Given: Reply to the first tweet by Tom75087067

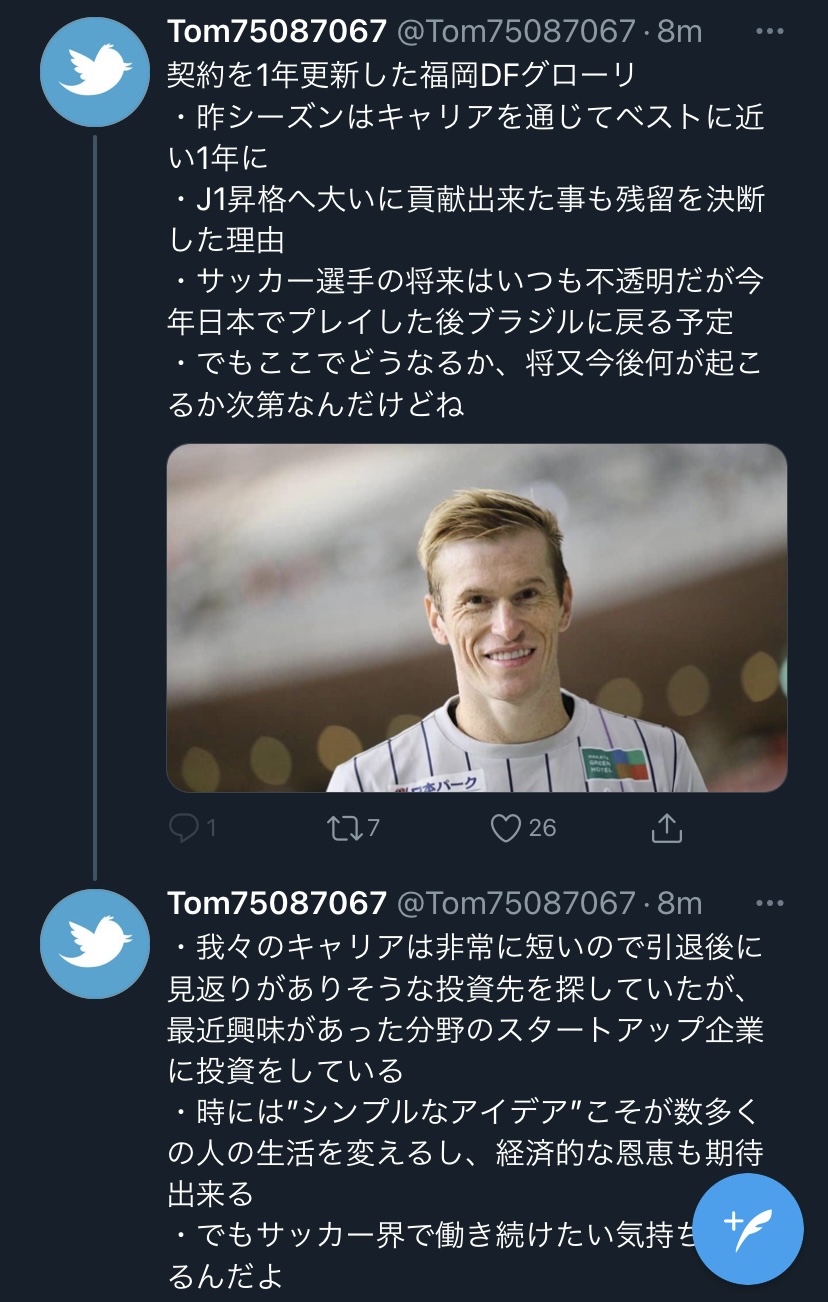Looking at the screenshot, I should [184, 828].
